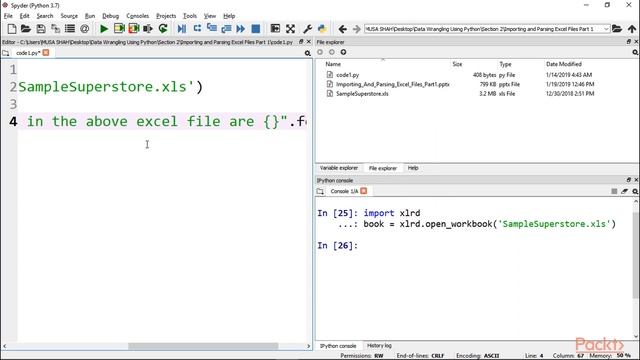Select the Console 1/A tab
The image size is (640, 360).
(x=344, y=191)
